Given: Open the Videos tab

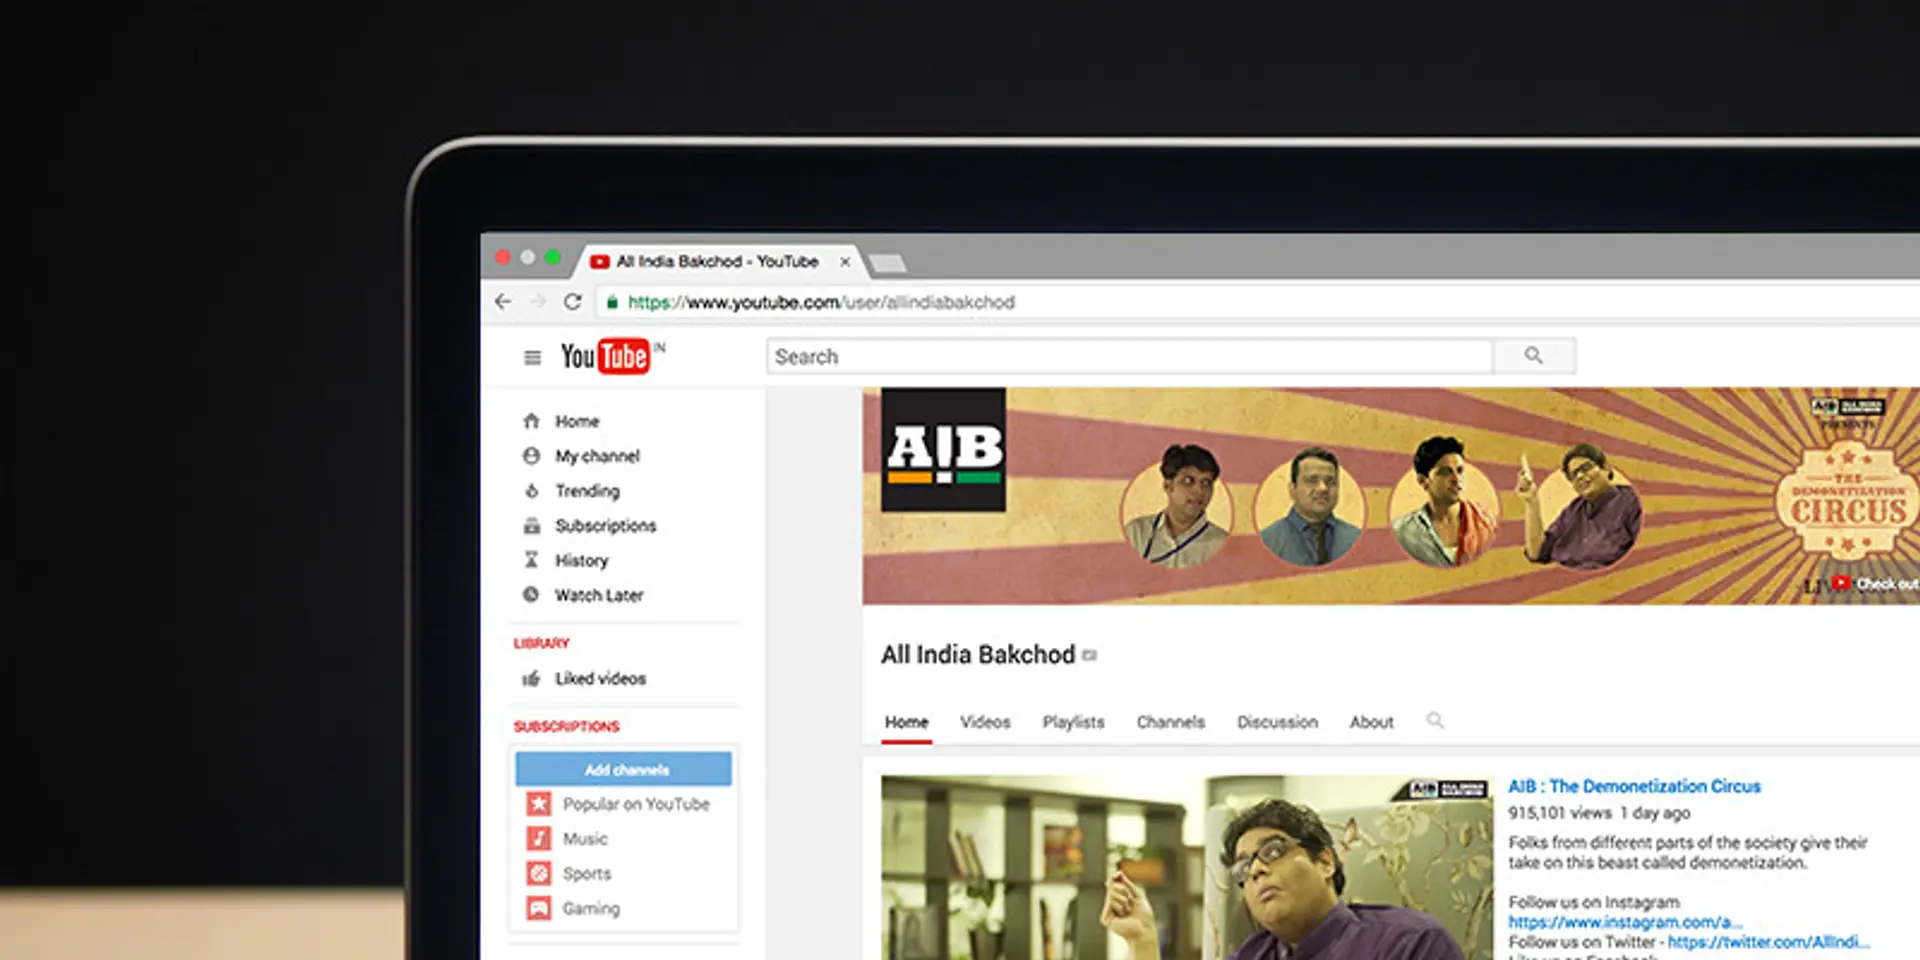Looking at the screenshot, I should 985,722.
